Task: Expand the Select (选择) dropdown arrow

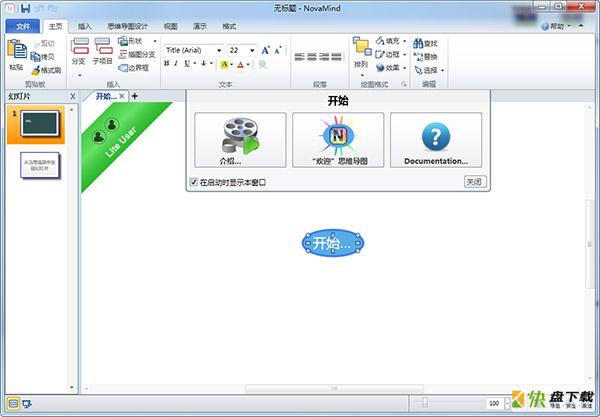Action: point(442,70)
